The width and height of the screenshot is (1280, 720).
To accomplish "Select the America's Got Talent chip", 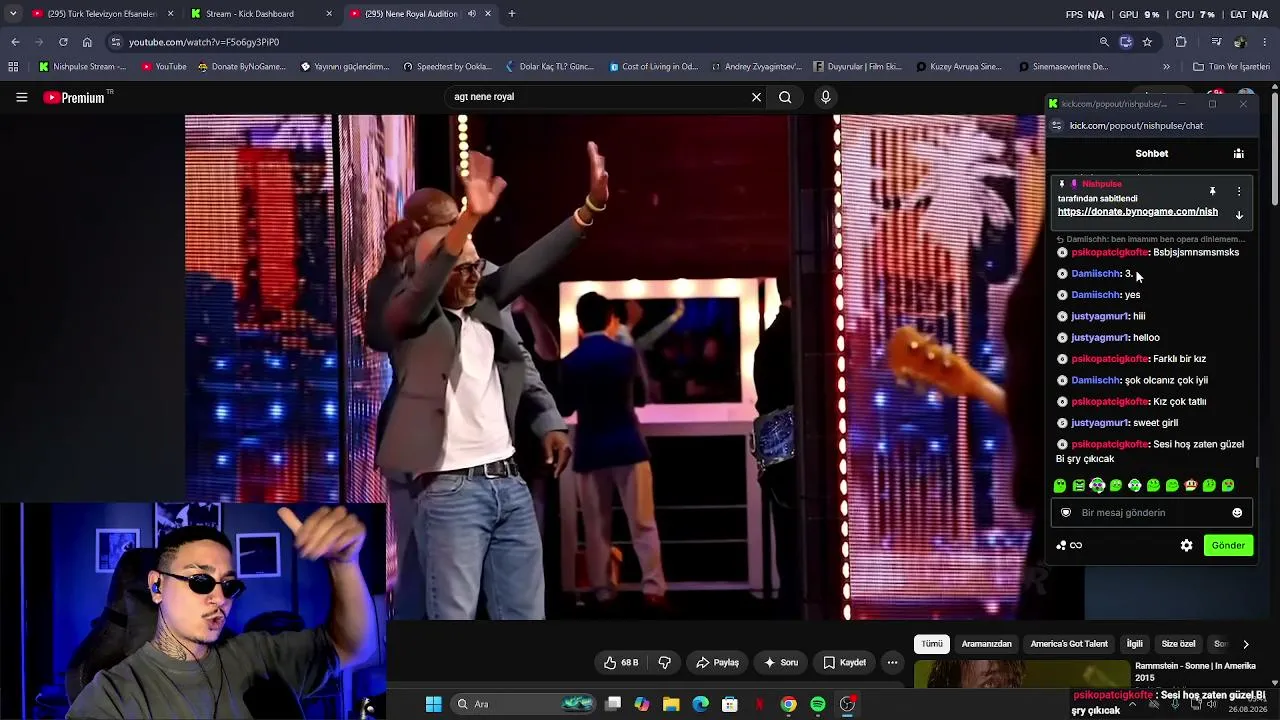I will point(1069,644).
